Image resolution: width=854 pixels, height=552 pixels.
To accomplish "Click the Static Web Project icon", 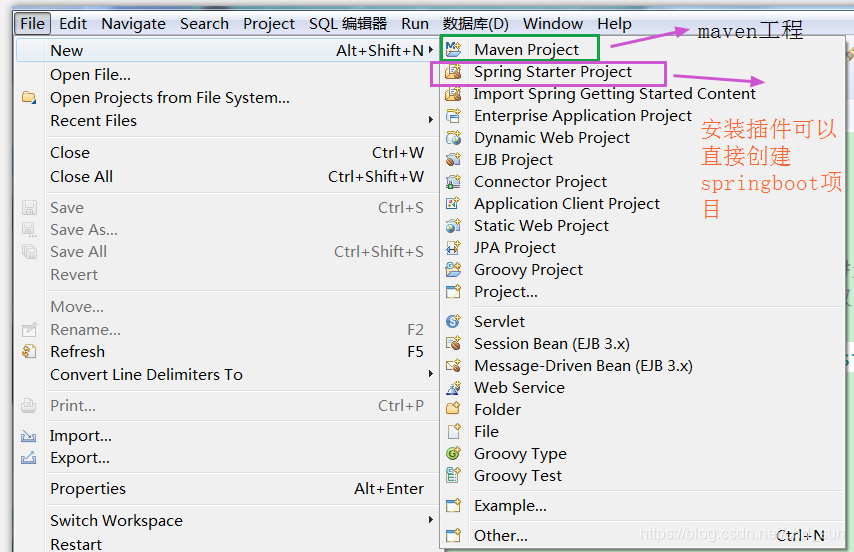I will tap(453, 225).
